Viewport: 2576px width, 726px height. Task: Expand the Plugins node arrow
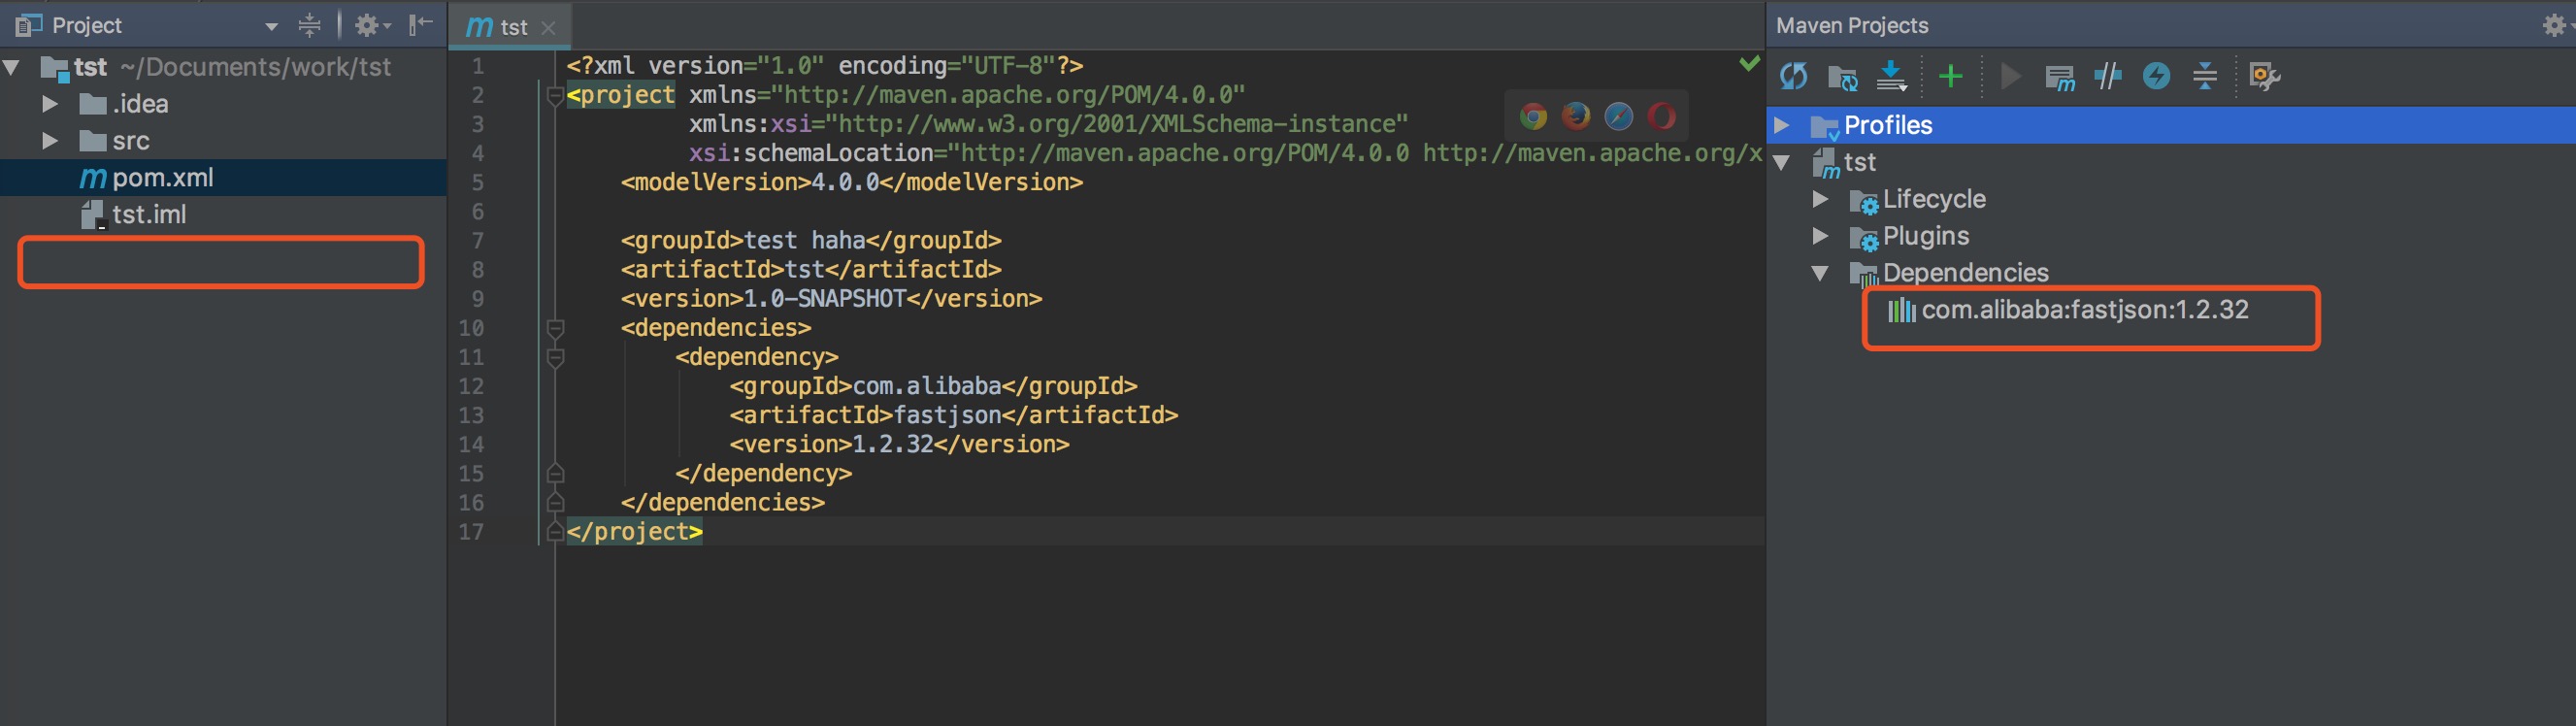point(1820,236)
